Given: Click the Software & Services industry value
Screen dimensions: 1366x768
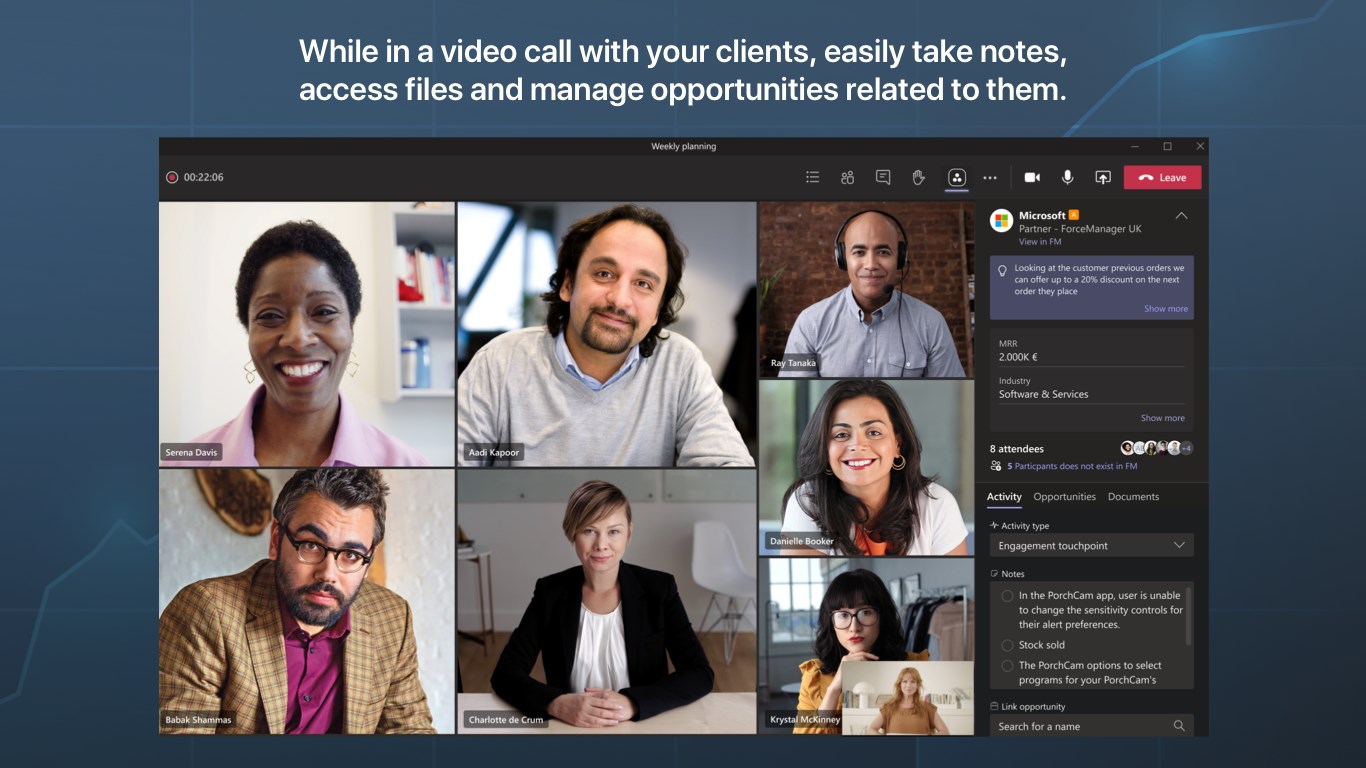Looking at the screenshot, I should (x=1043, y=394).
